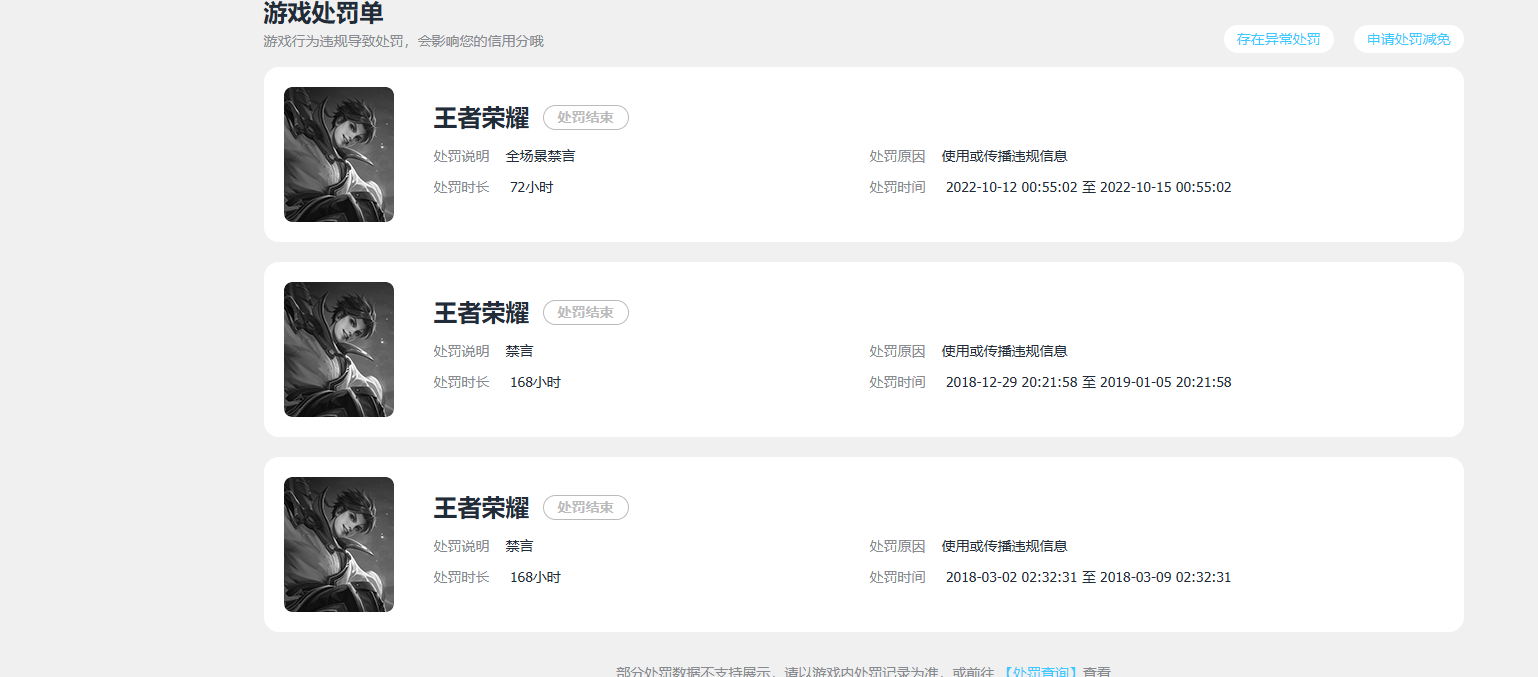Viewport: 1538px width, 677px height.
Task: Select the 72小时 duration value
Action: (531, 187)
